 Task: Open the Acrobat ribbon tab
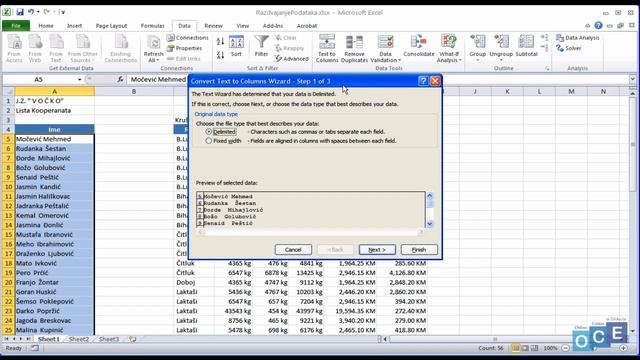[307, 26]
